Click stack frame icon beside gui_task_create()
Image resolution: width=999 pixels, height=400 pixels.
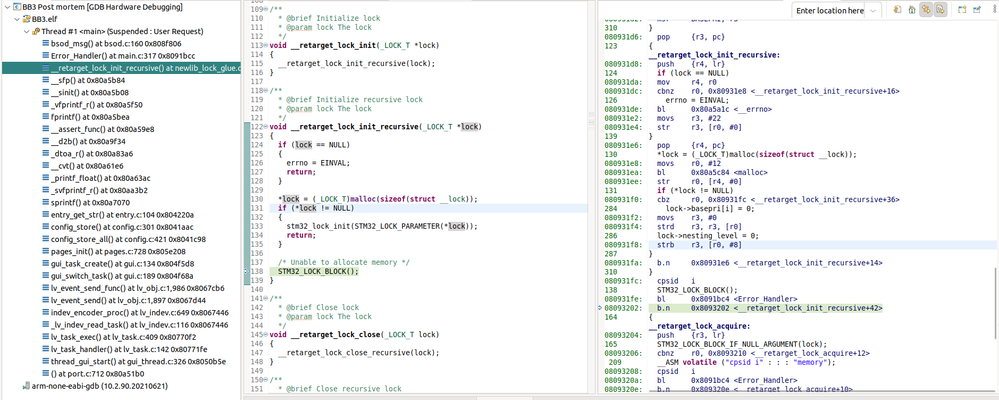point(46,263)
